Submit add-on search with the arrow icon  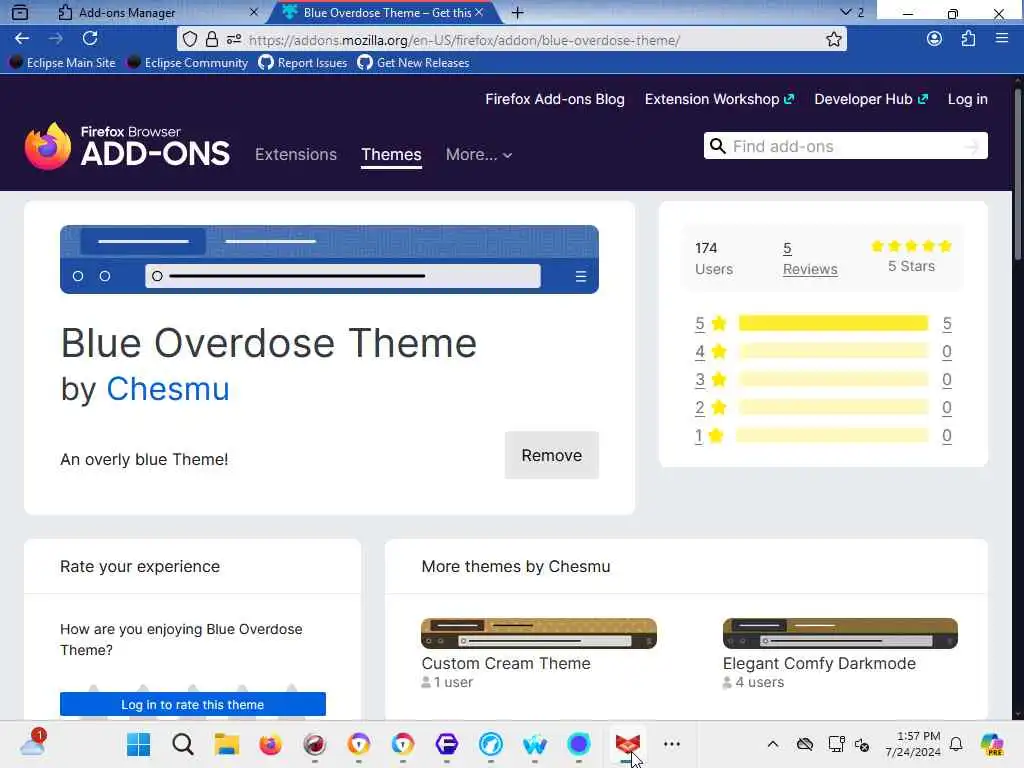pos(971,146)
